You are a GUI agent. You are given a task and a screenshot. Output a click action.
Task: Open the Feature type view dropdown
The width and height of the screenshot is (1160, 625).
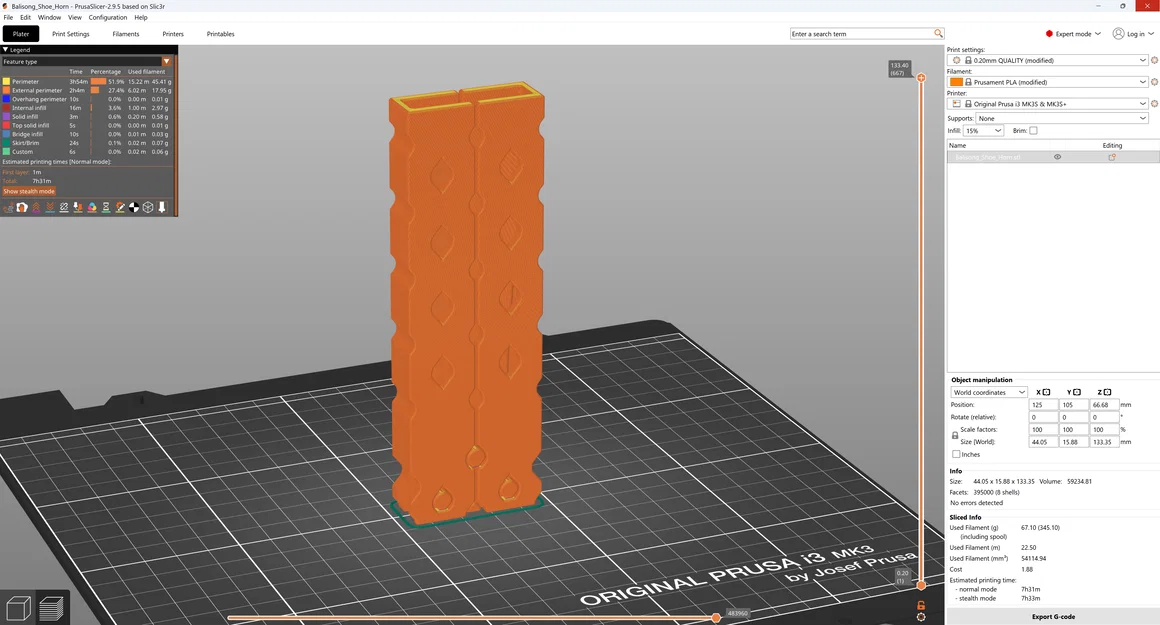click(87, 61)
